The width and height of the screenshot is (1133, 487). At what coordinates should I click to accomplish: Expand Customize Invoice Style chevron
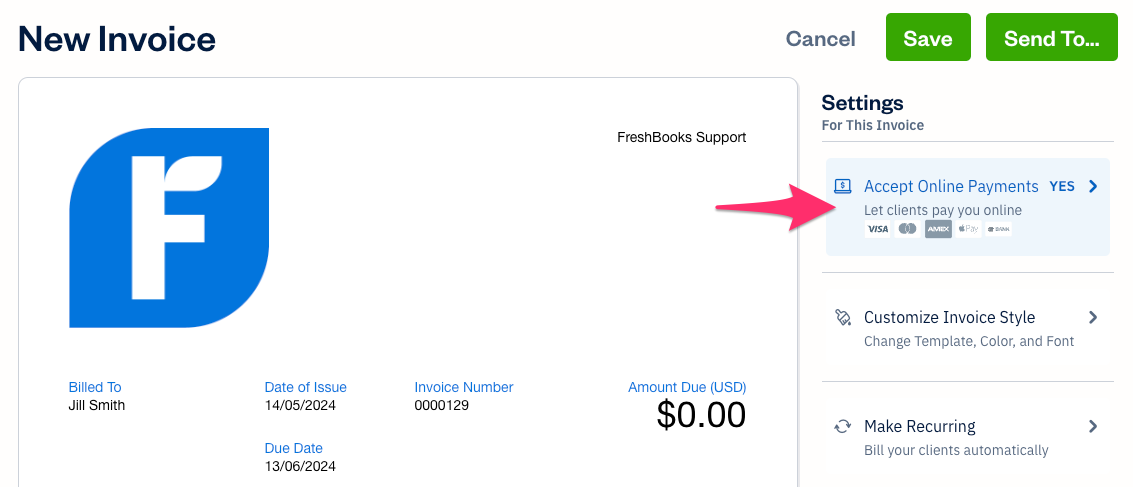click(x=1093, y=317)
